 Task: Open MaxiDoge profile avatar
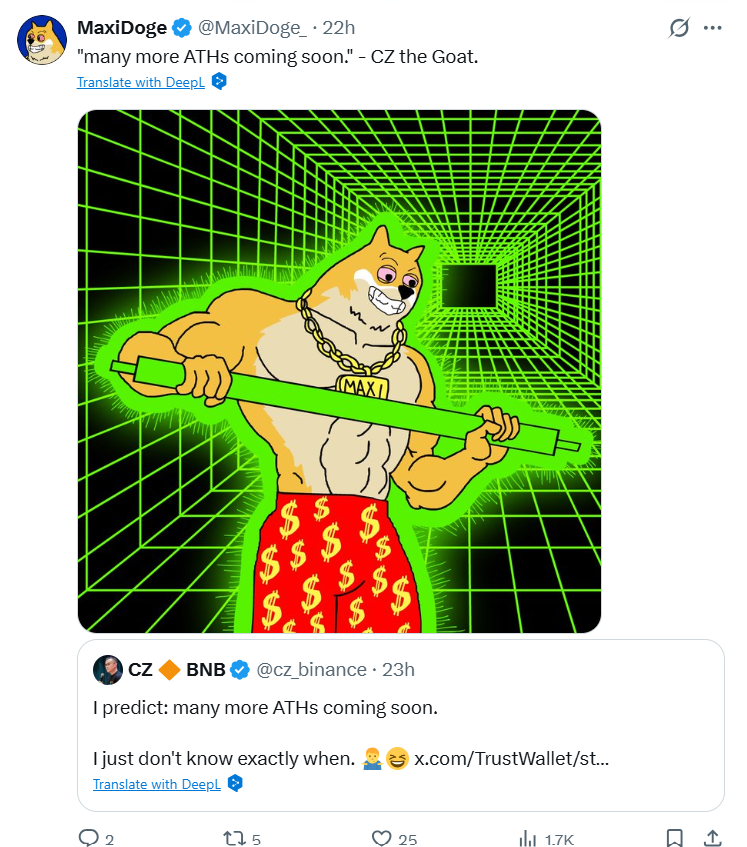(x=42, y=41)
